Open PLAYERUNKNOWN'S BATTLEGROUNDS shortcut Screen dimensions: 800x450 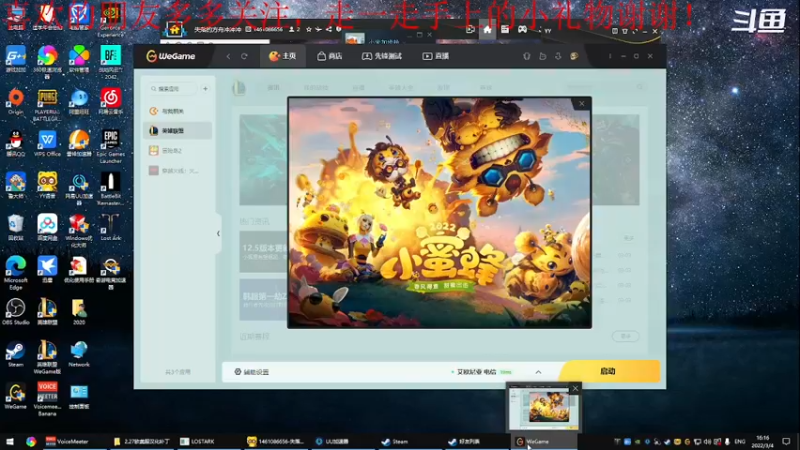click(47, 105)
